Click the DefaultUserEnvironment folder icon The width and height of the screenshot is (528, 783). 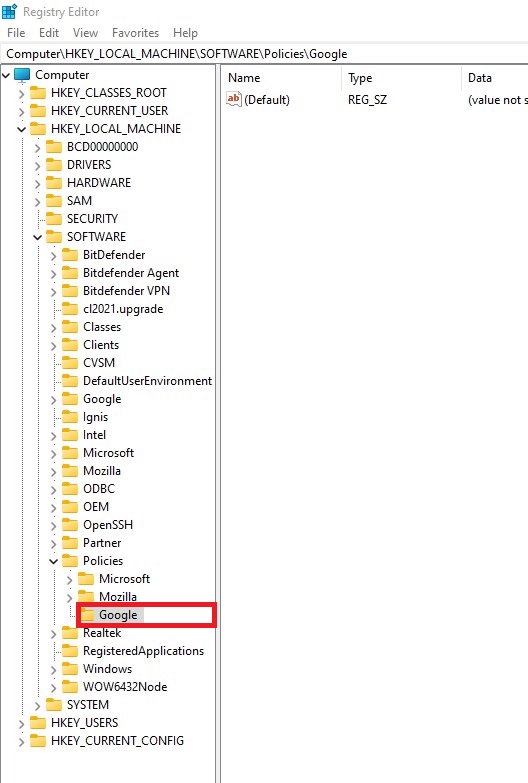pos(70,381)
